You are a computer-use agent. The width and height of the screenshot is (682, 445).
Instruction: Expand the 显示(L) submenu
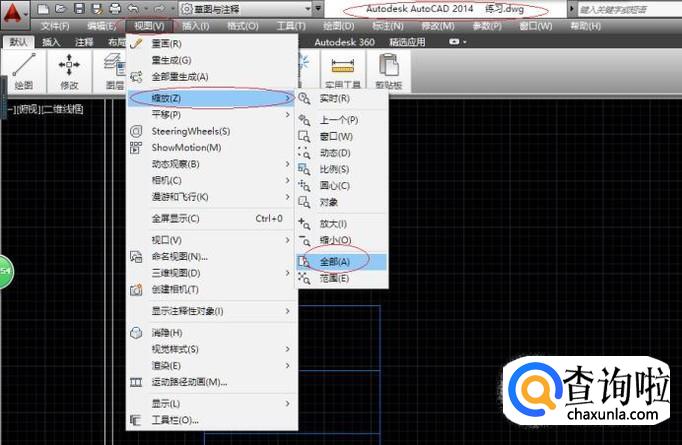(x=212, y=404)
